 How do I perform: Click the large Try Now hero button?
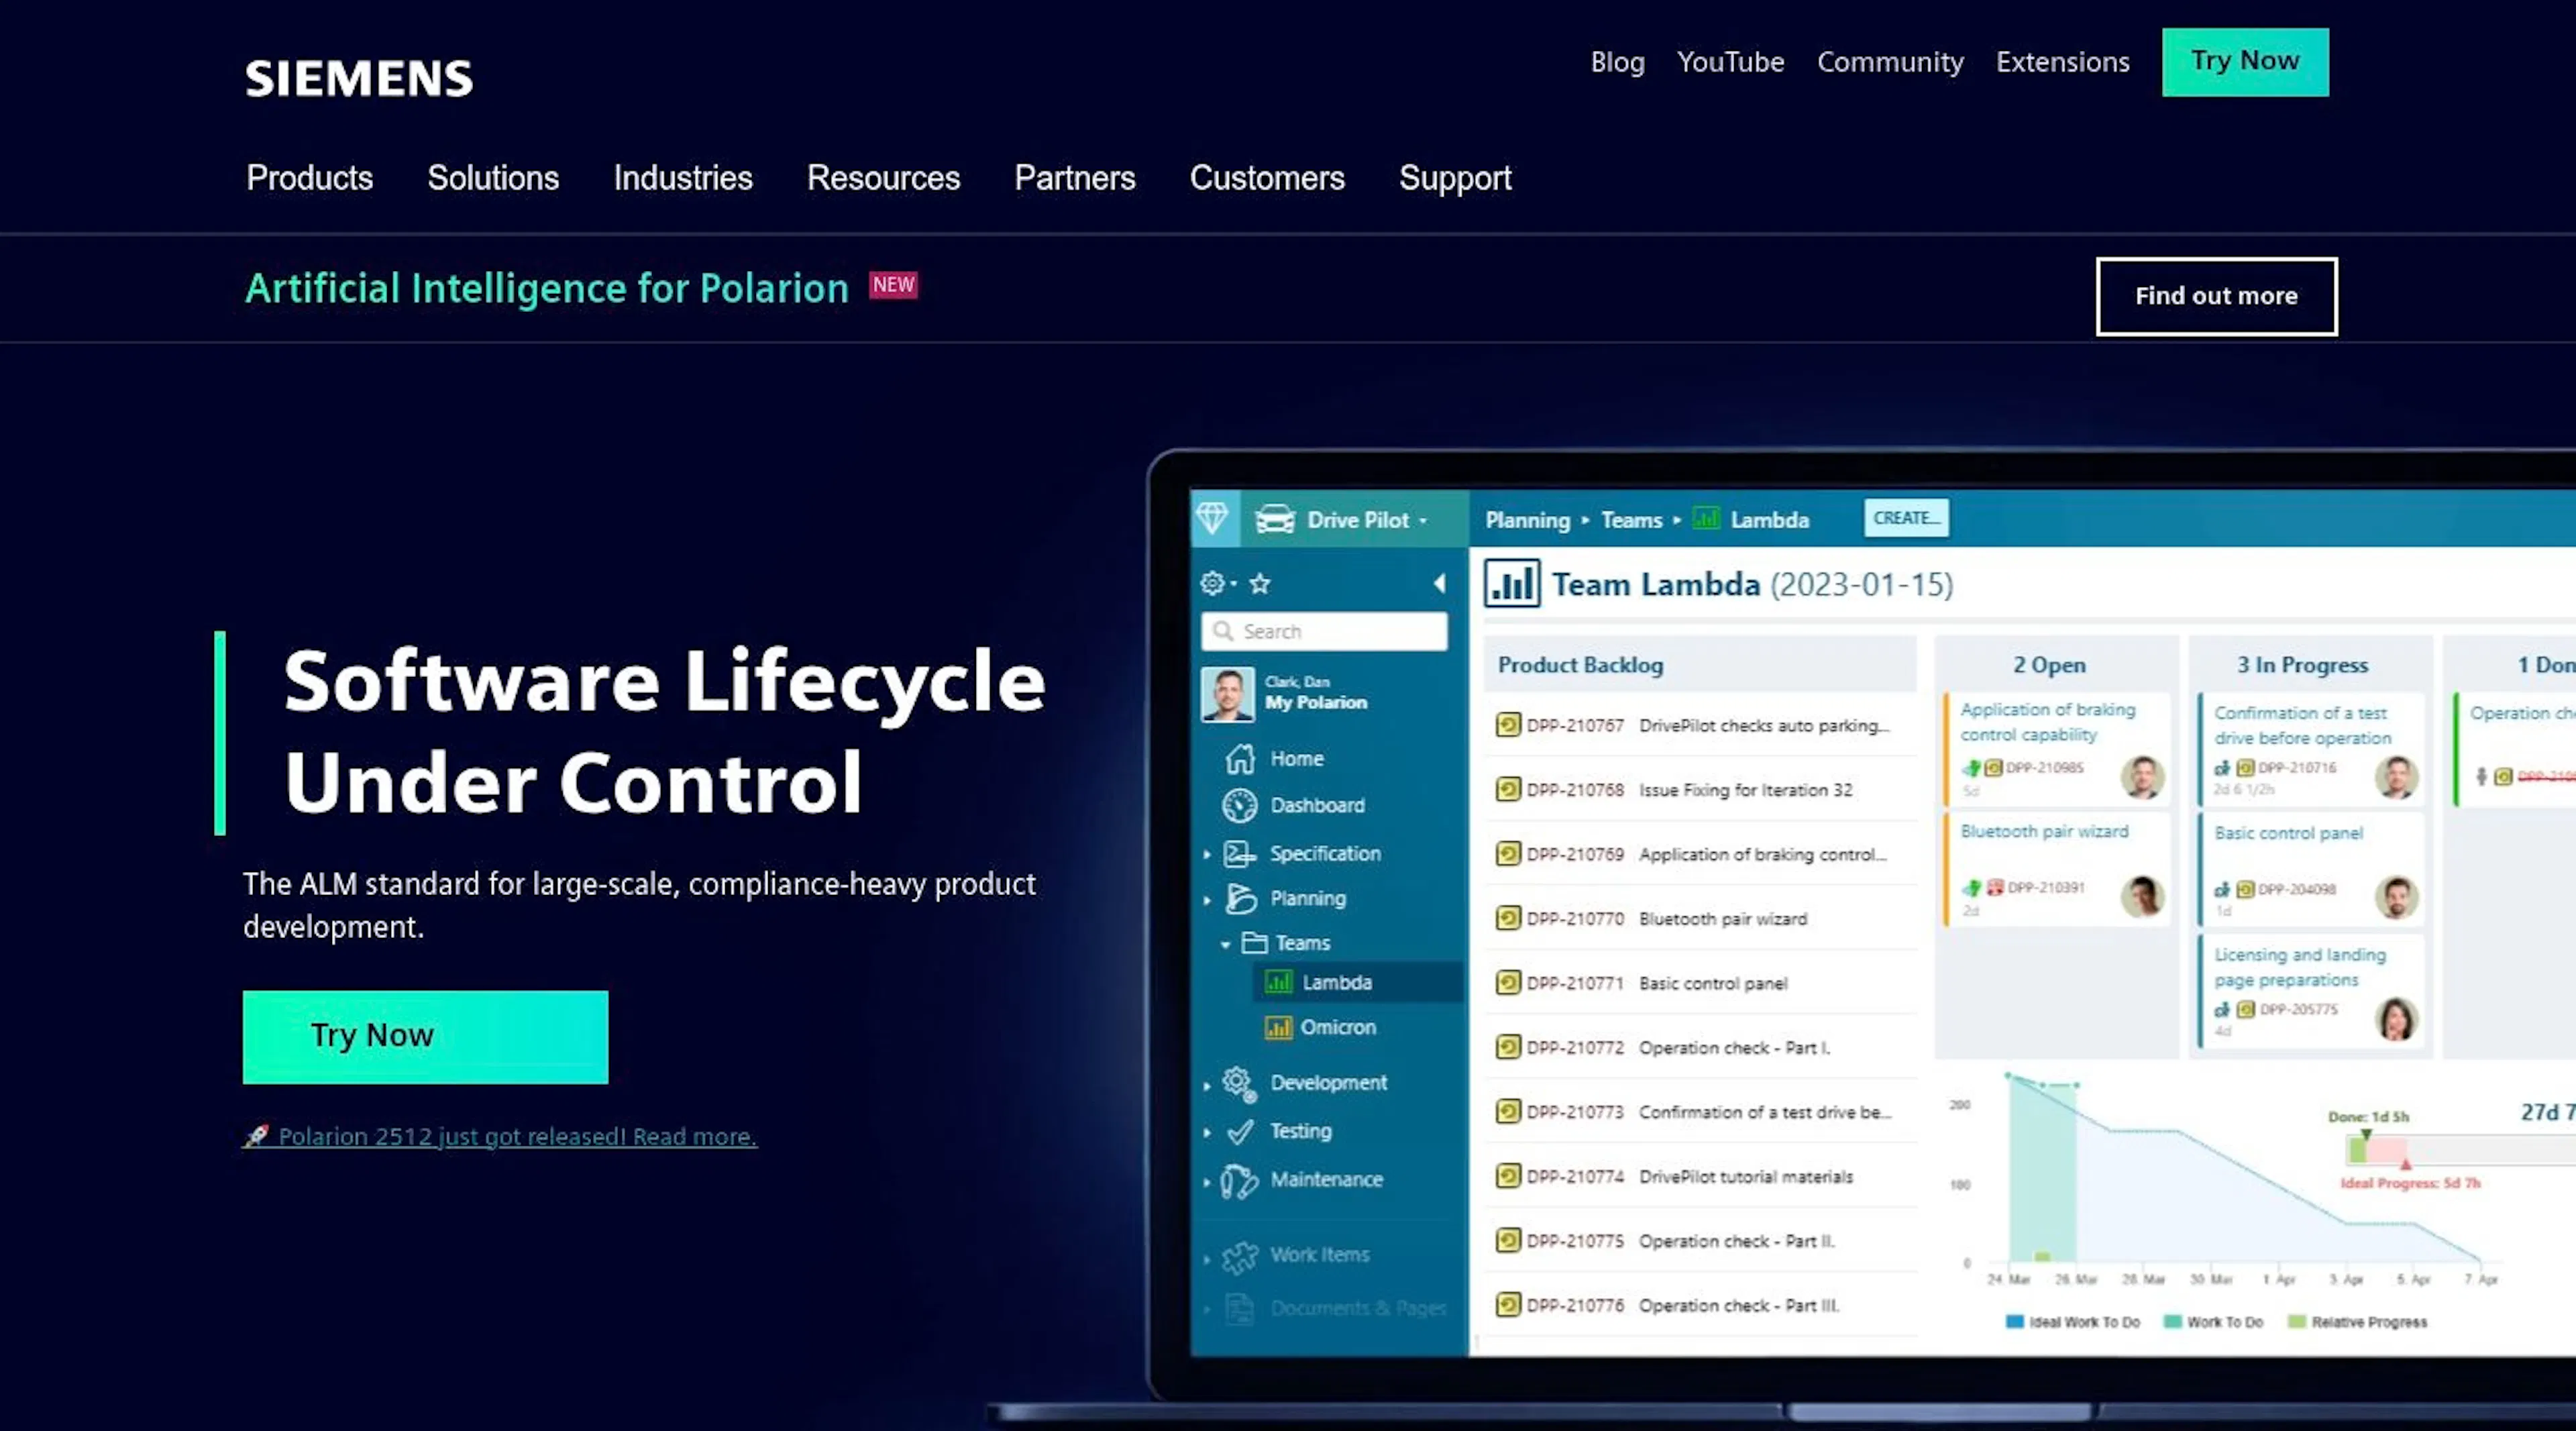pos(425,1037)
